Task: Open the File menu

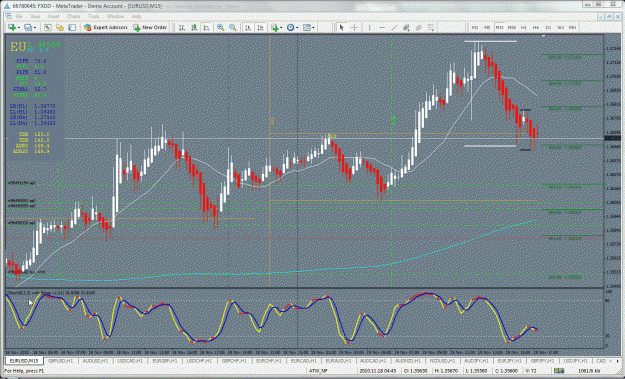Action: [x=19, y=16]
